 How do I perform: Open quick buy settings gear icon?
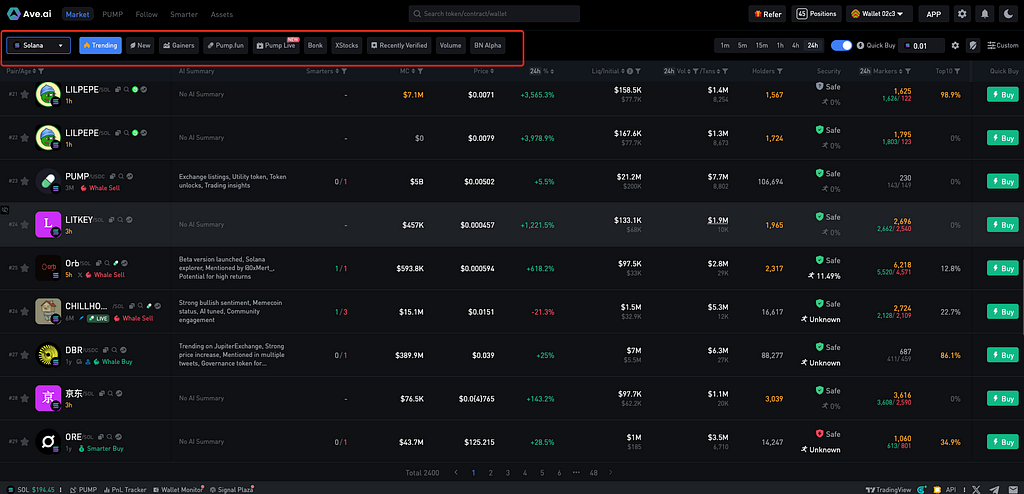[955, 46]
